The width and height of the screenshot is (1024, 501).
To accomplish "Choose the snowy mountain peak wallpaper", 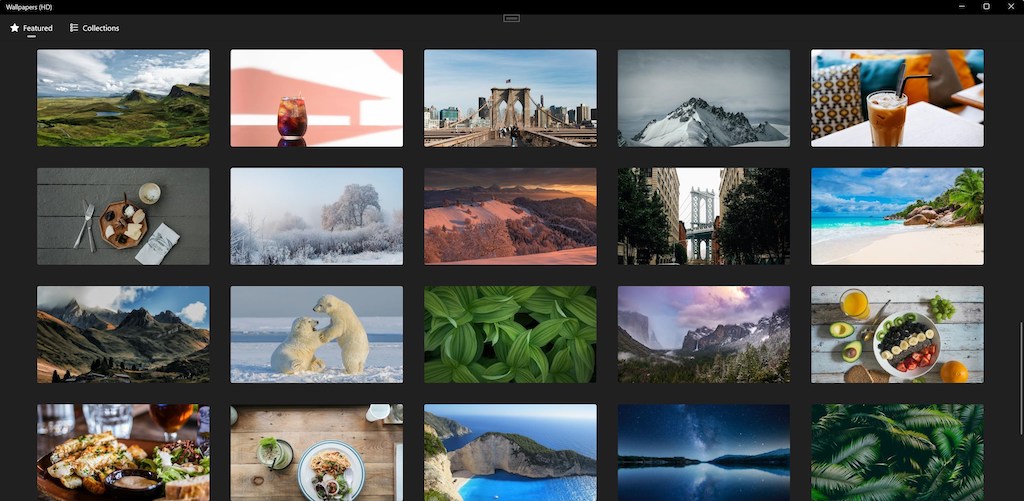I will (x=703, y=98).
